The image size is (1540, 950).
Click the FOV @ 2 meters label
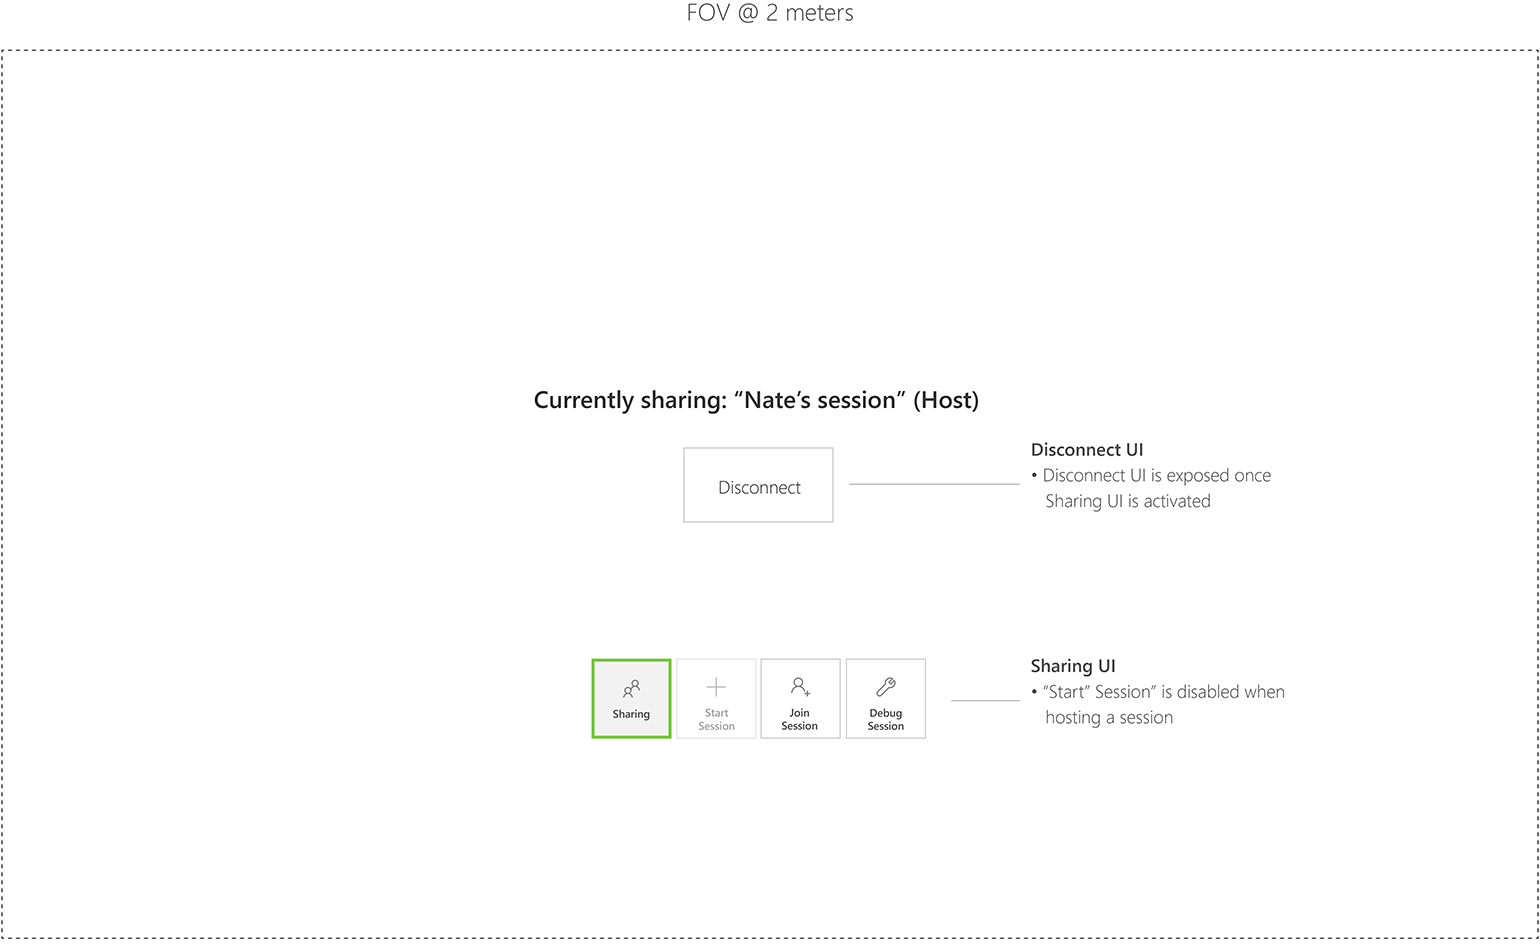[x=770, y=13]
